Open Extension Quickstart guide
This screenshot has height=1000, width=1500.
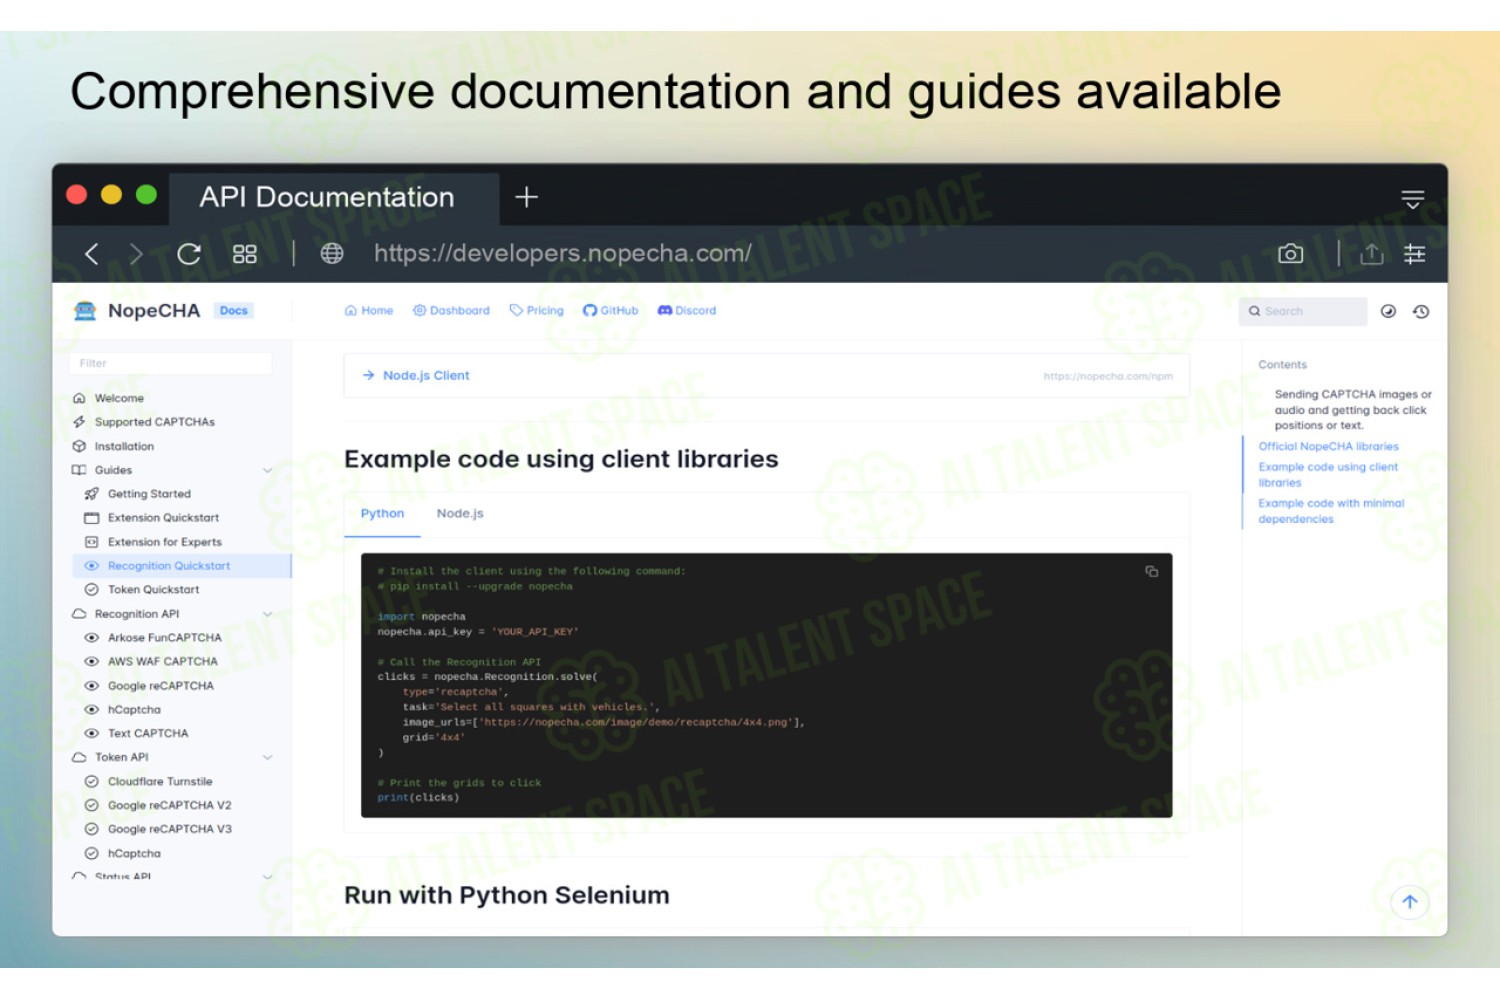pos(163,518)
